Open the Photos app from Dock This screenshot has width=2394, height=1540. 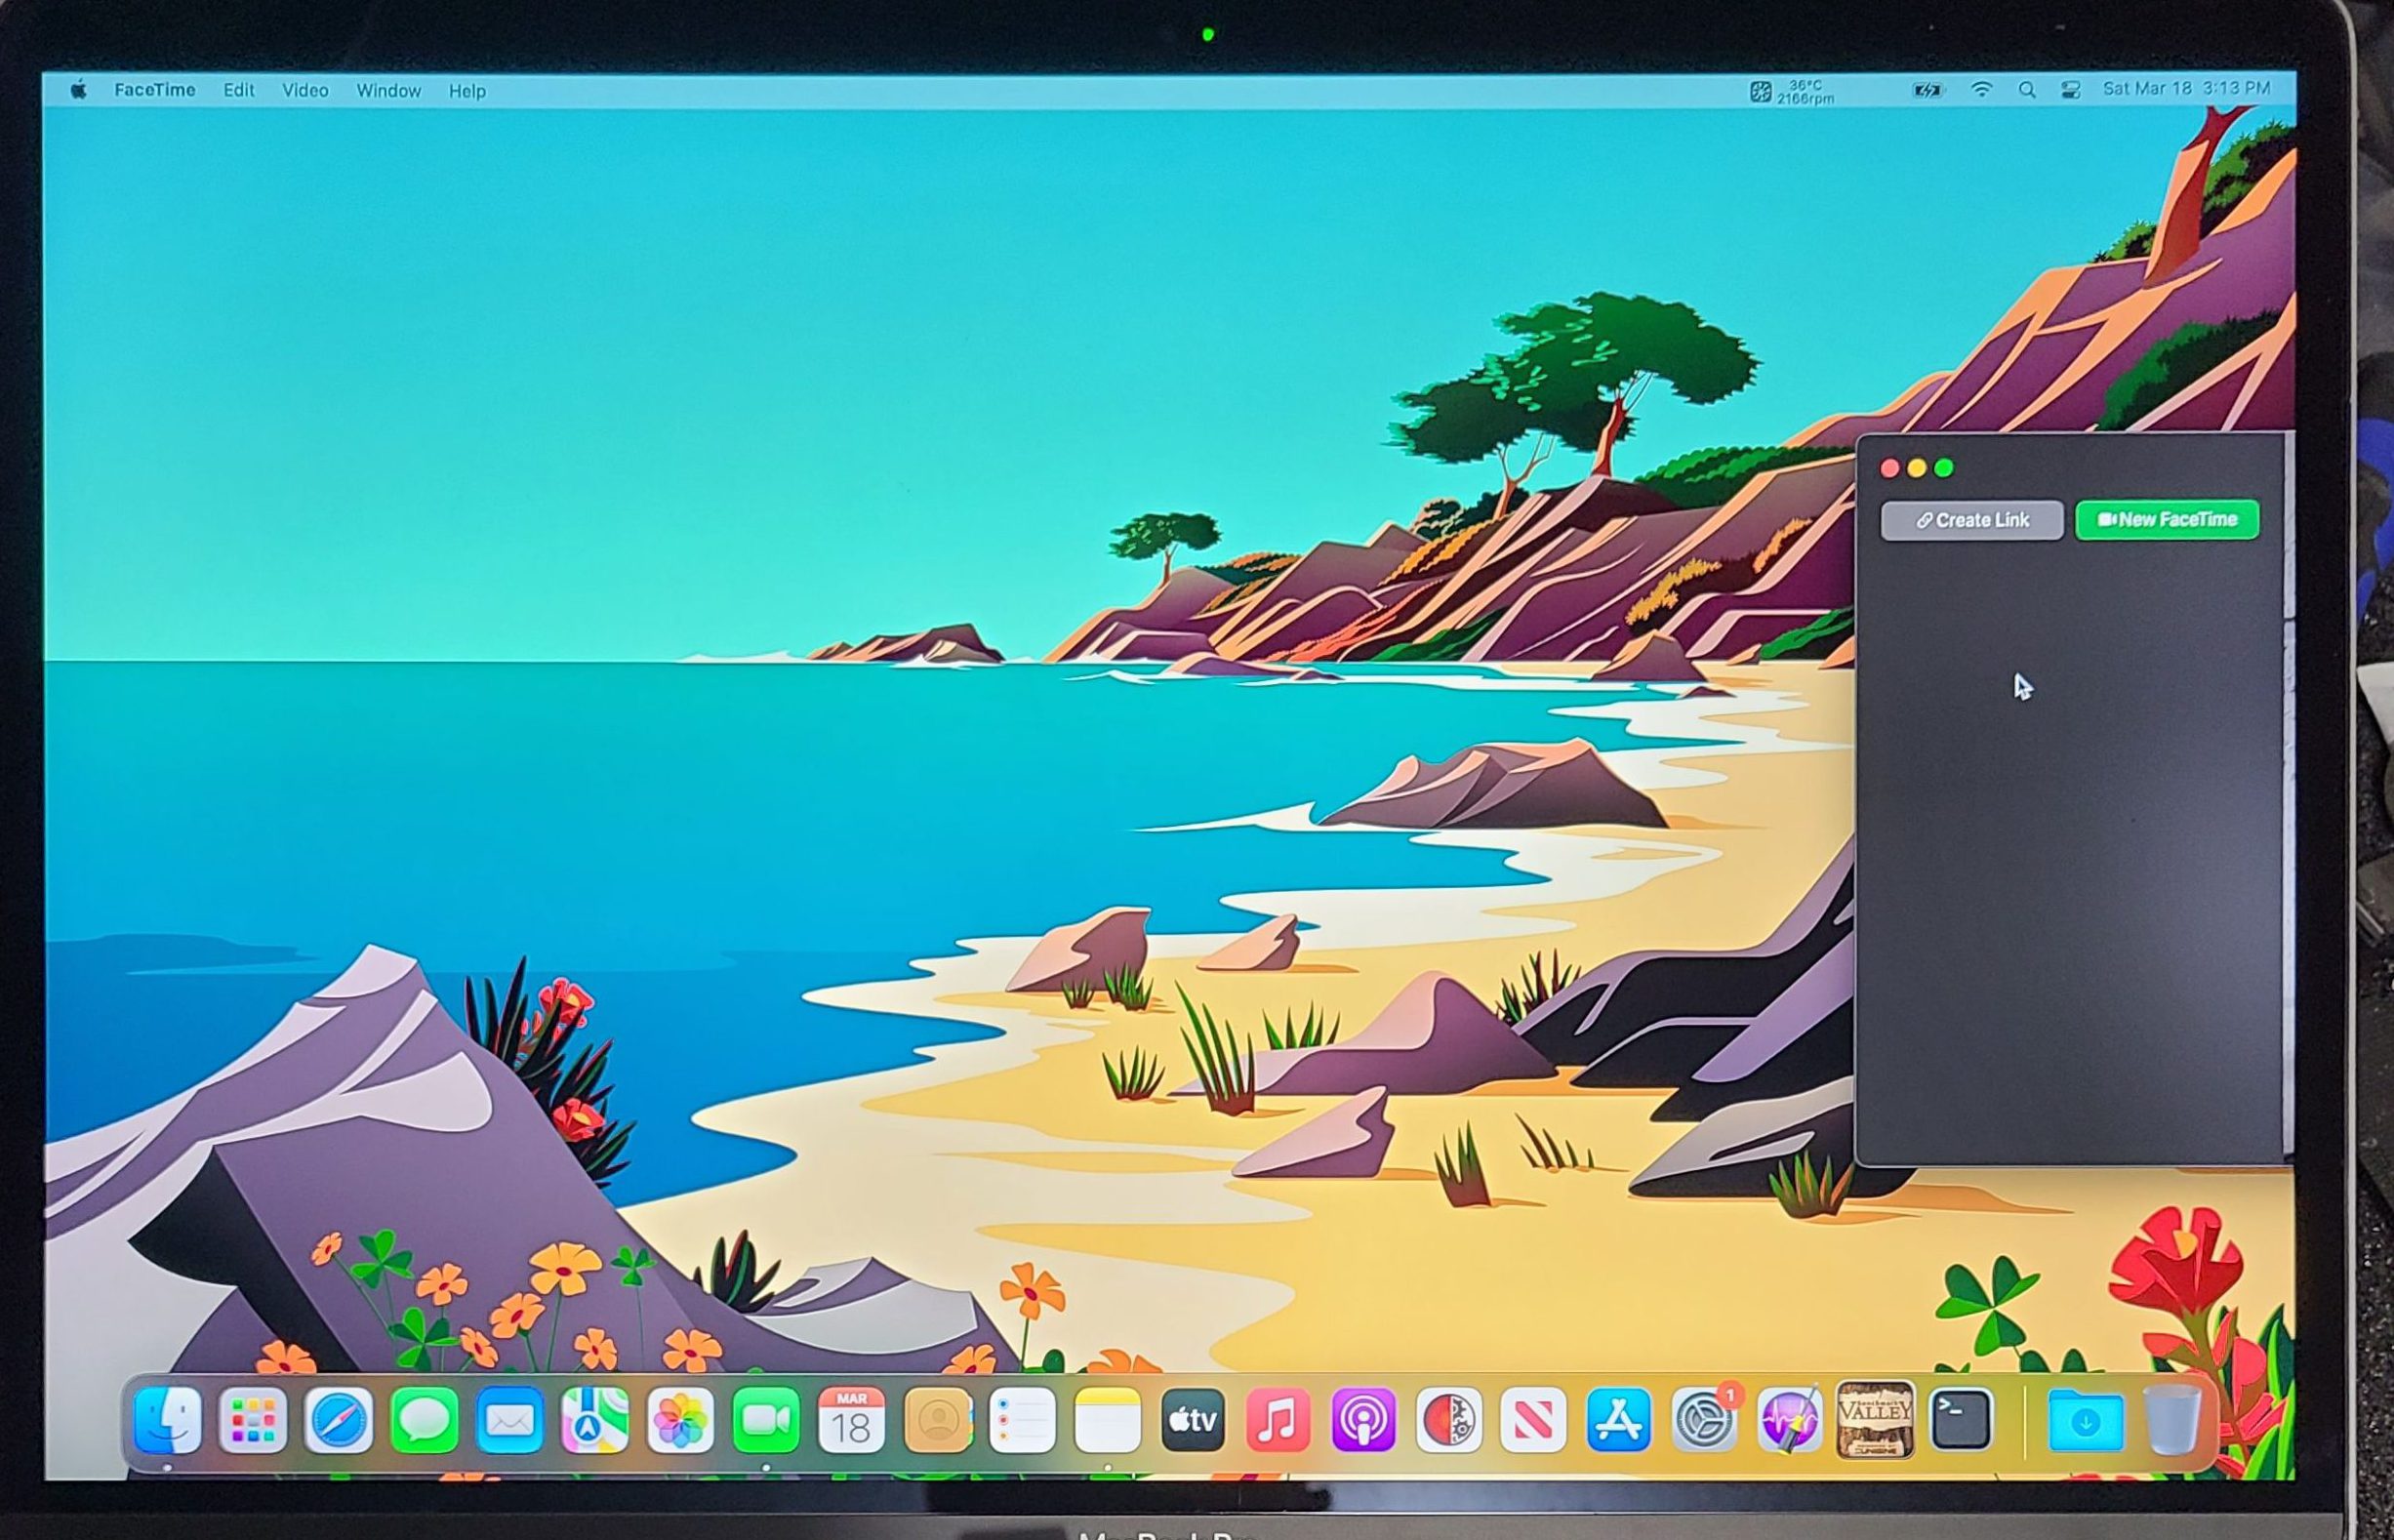680,1420
